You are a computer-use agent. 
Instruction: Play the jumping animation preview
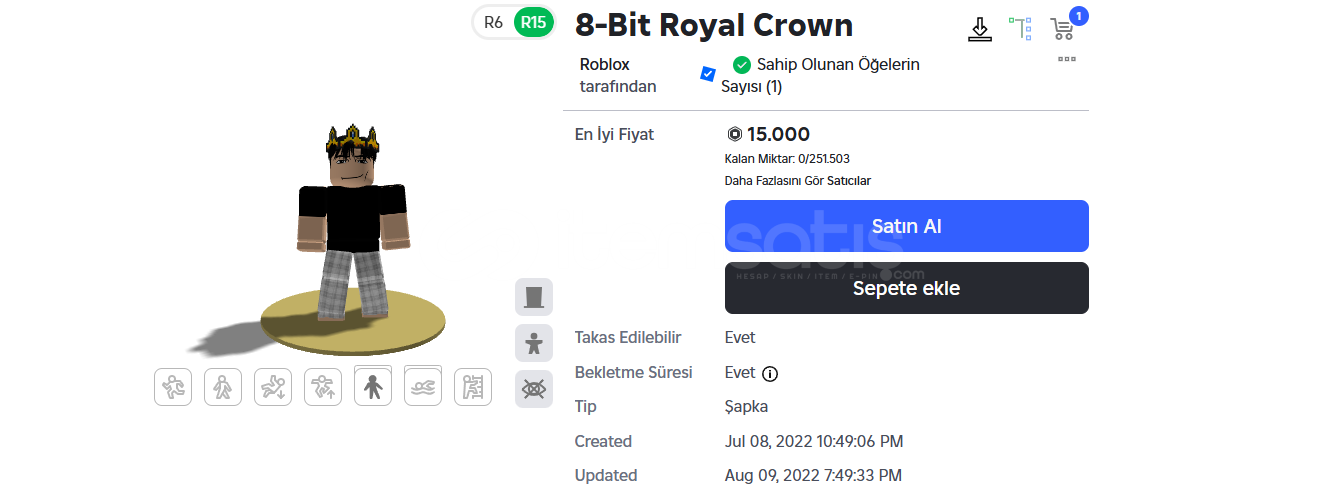click(x=323, y=387)
